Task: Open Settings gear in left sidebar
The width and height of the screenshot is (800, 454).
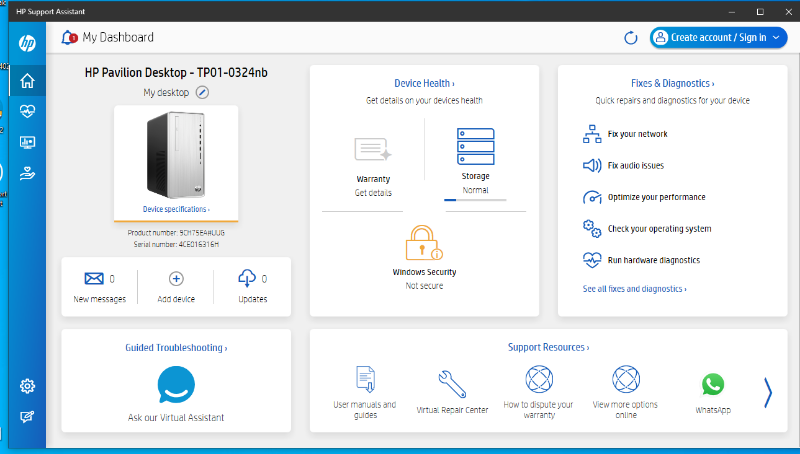Action: coord(28,386)
